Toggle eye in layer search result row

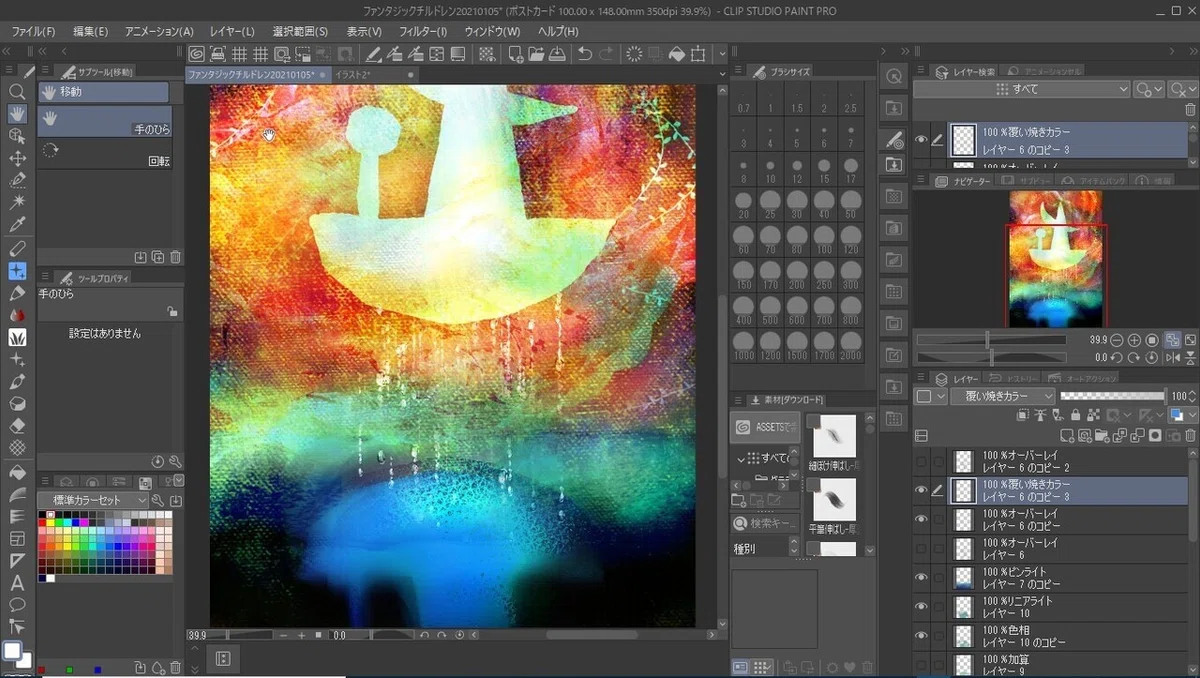(921, 140)
